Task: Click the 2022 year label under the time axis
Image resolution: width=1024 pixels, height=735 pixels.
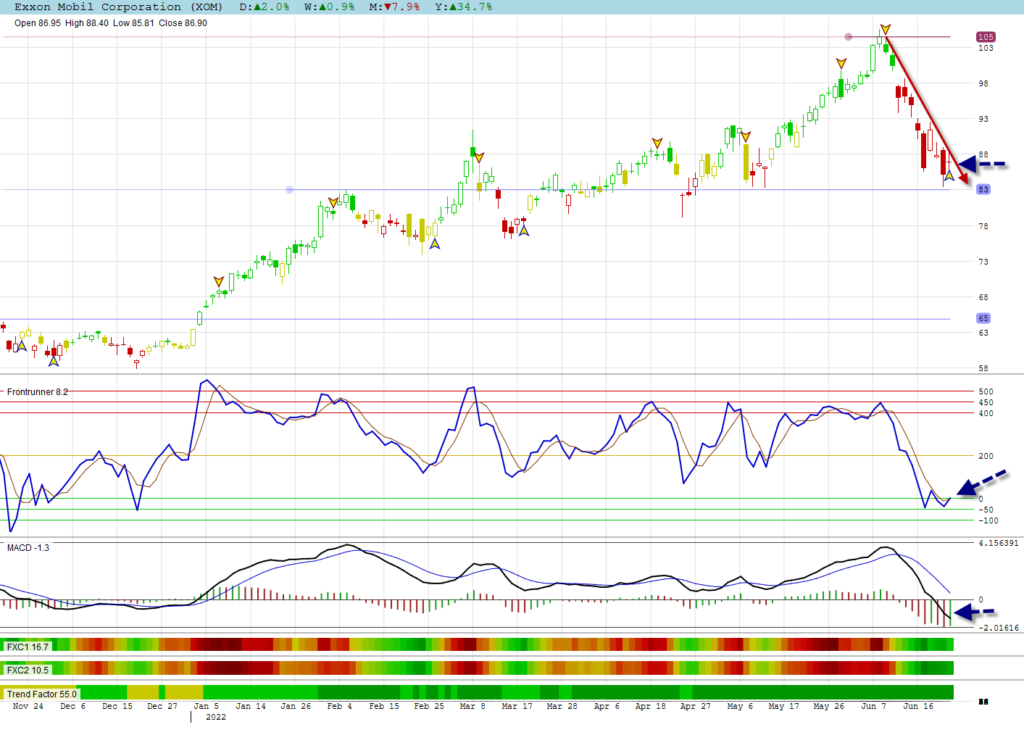Action: click(x=216, y=717)
